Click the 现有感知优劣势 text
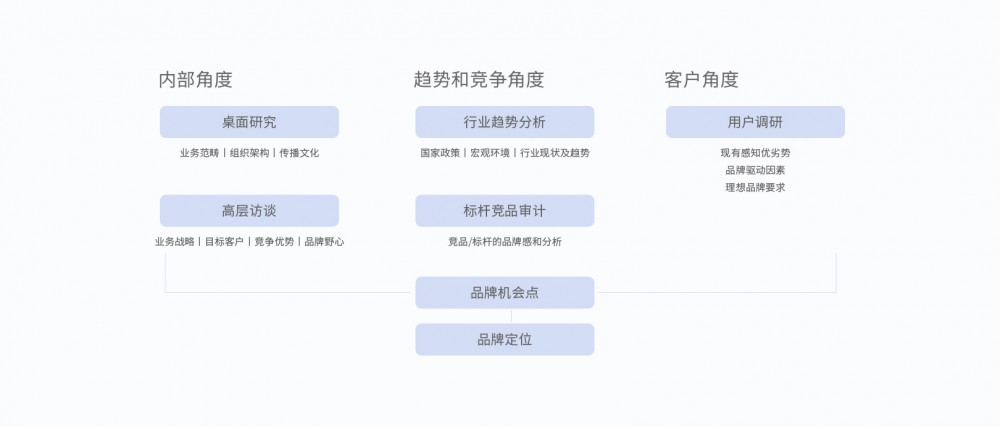1000x427 pixels. click(755, 153)
